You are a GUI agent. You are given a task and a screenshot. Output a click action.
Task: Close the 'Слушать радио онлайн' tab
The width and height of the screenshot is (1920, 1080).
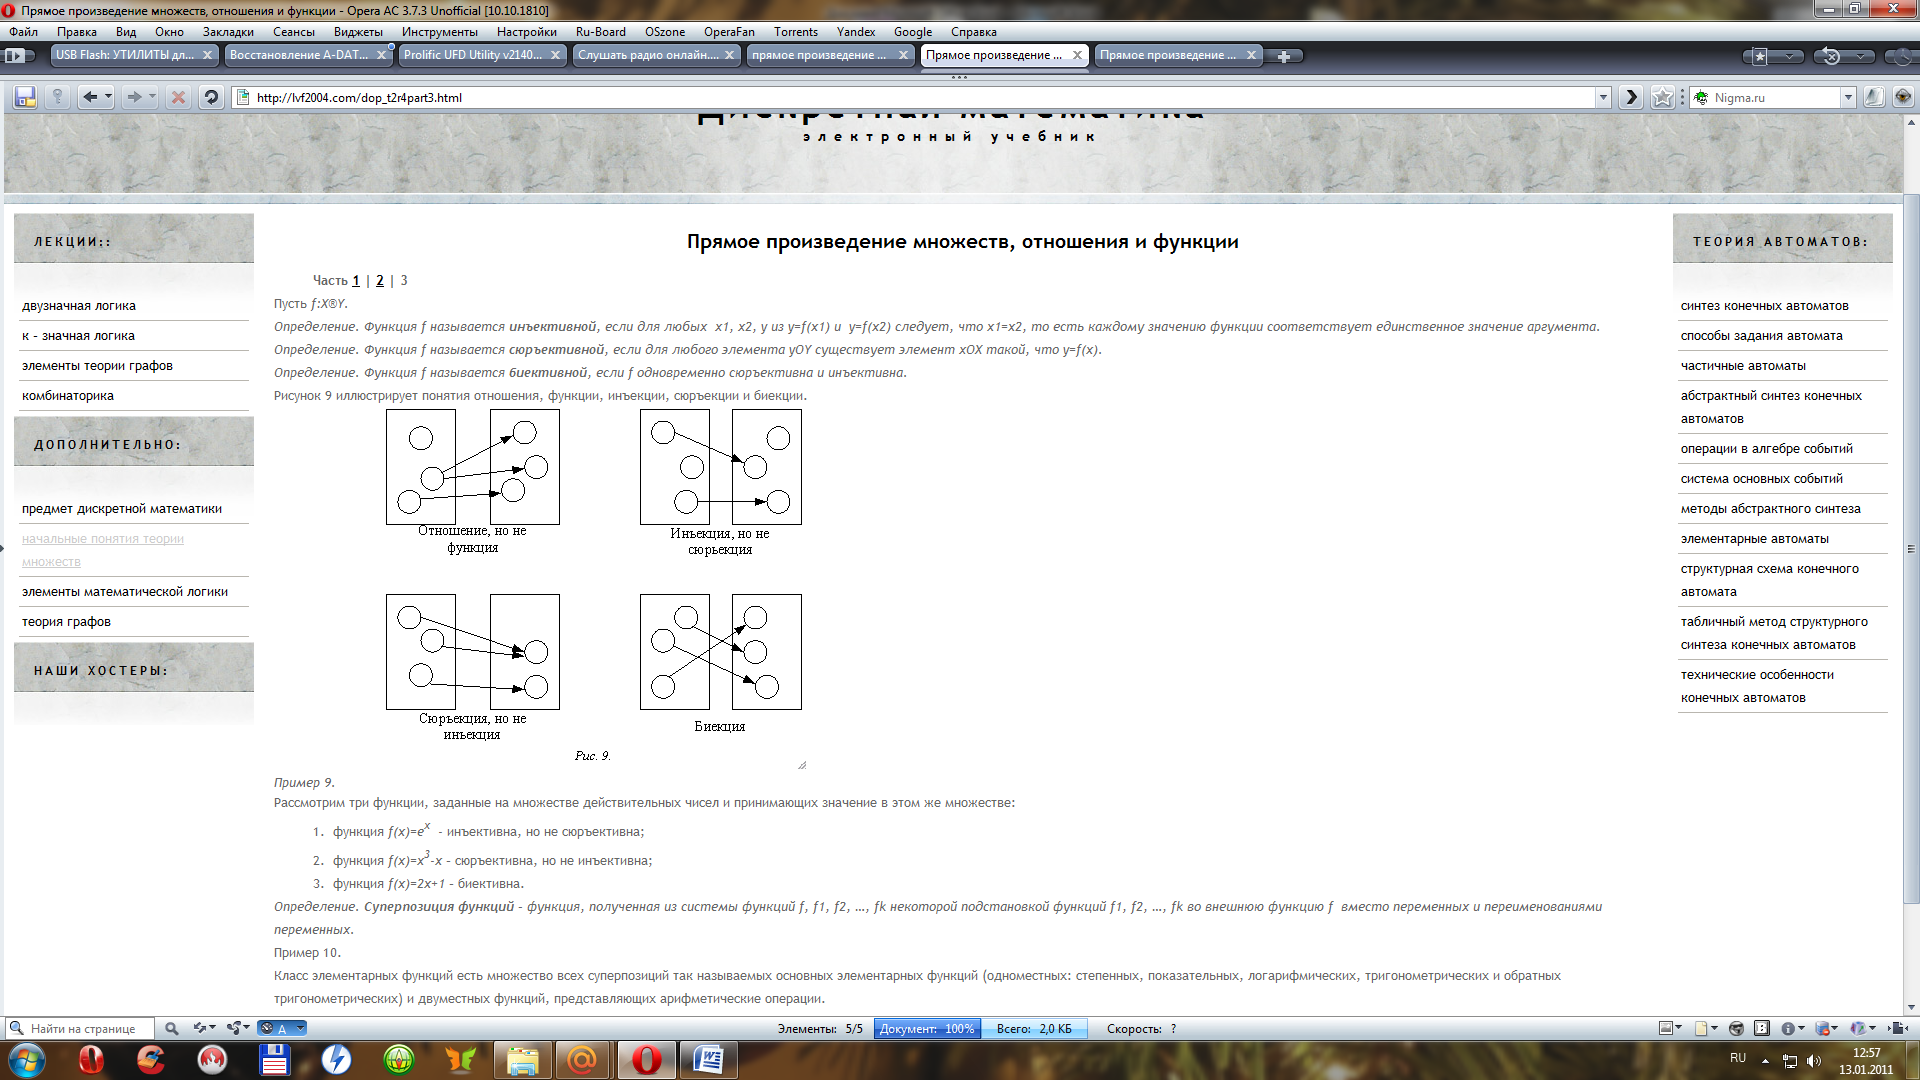point(729,55)
